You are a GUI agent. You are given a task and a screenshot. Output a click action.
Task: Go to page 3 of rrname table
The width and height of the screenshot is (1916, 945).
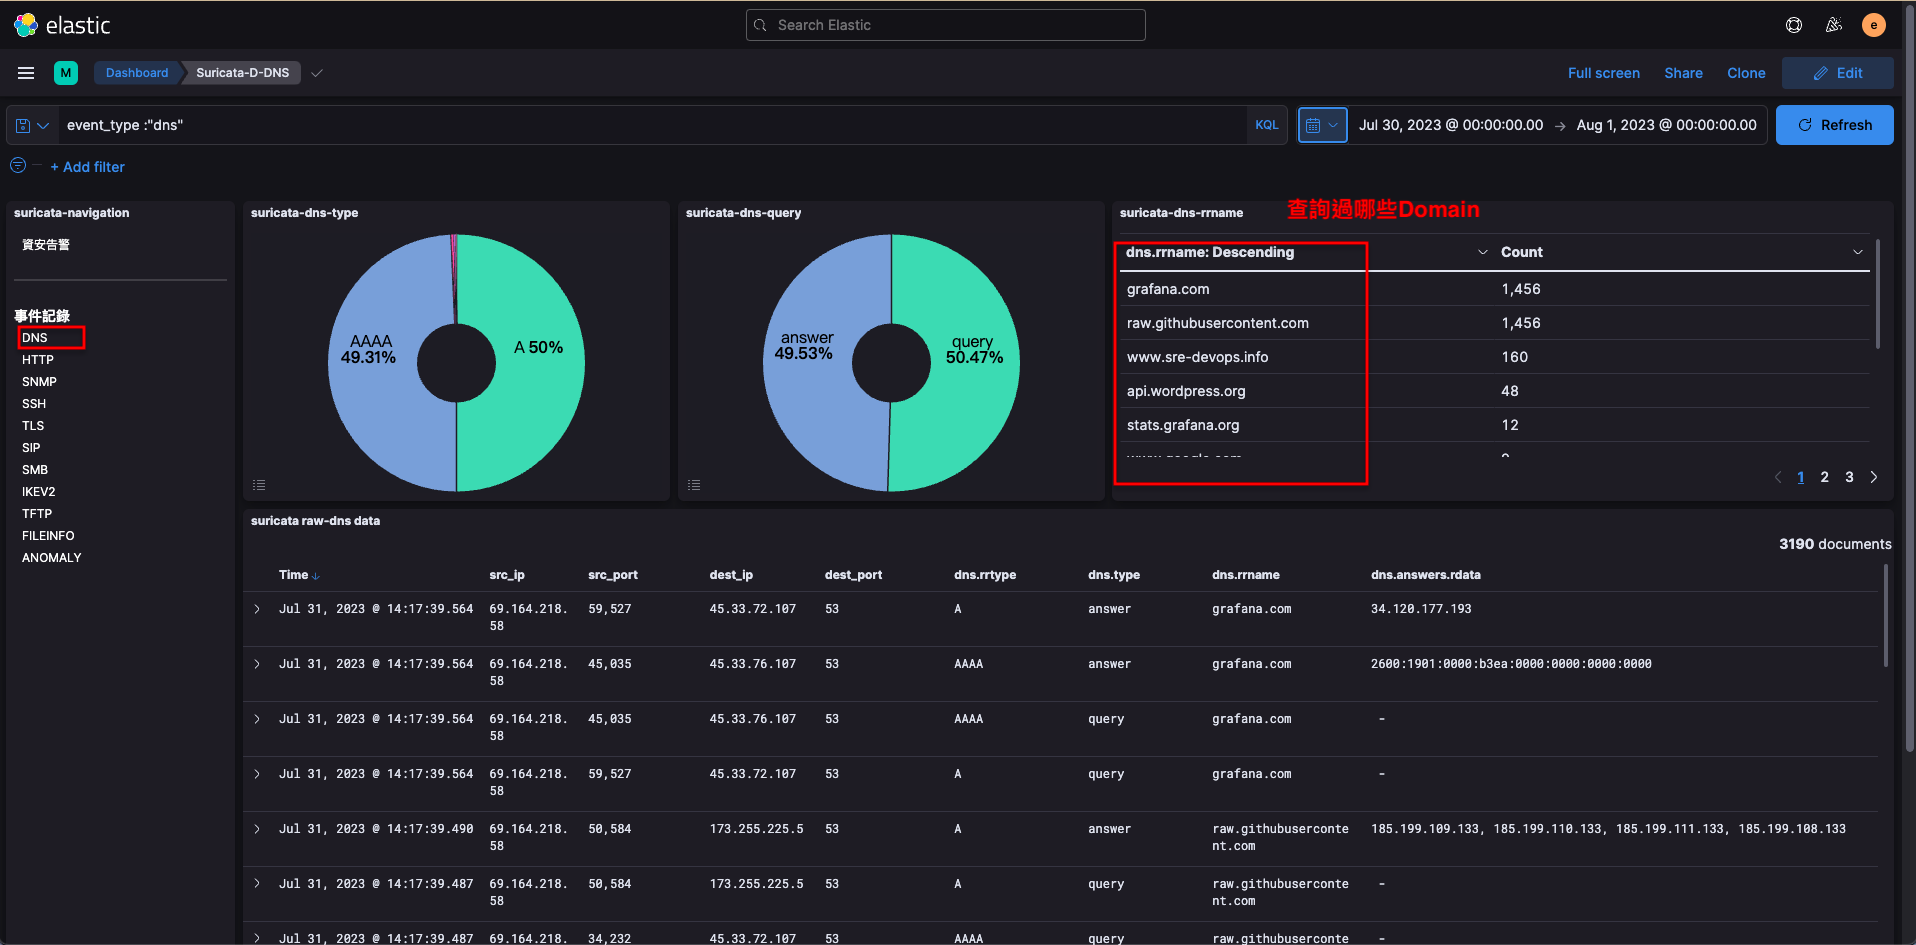coord(1849,477)
